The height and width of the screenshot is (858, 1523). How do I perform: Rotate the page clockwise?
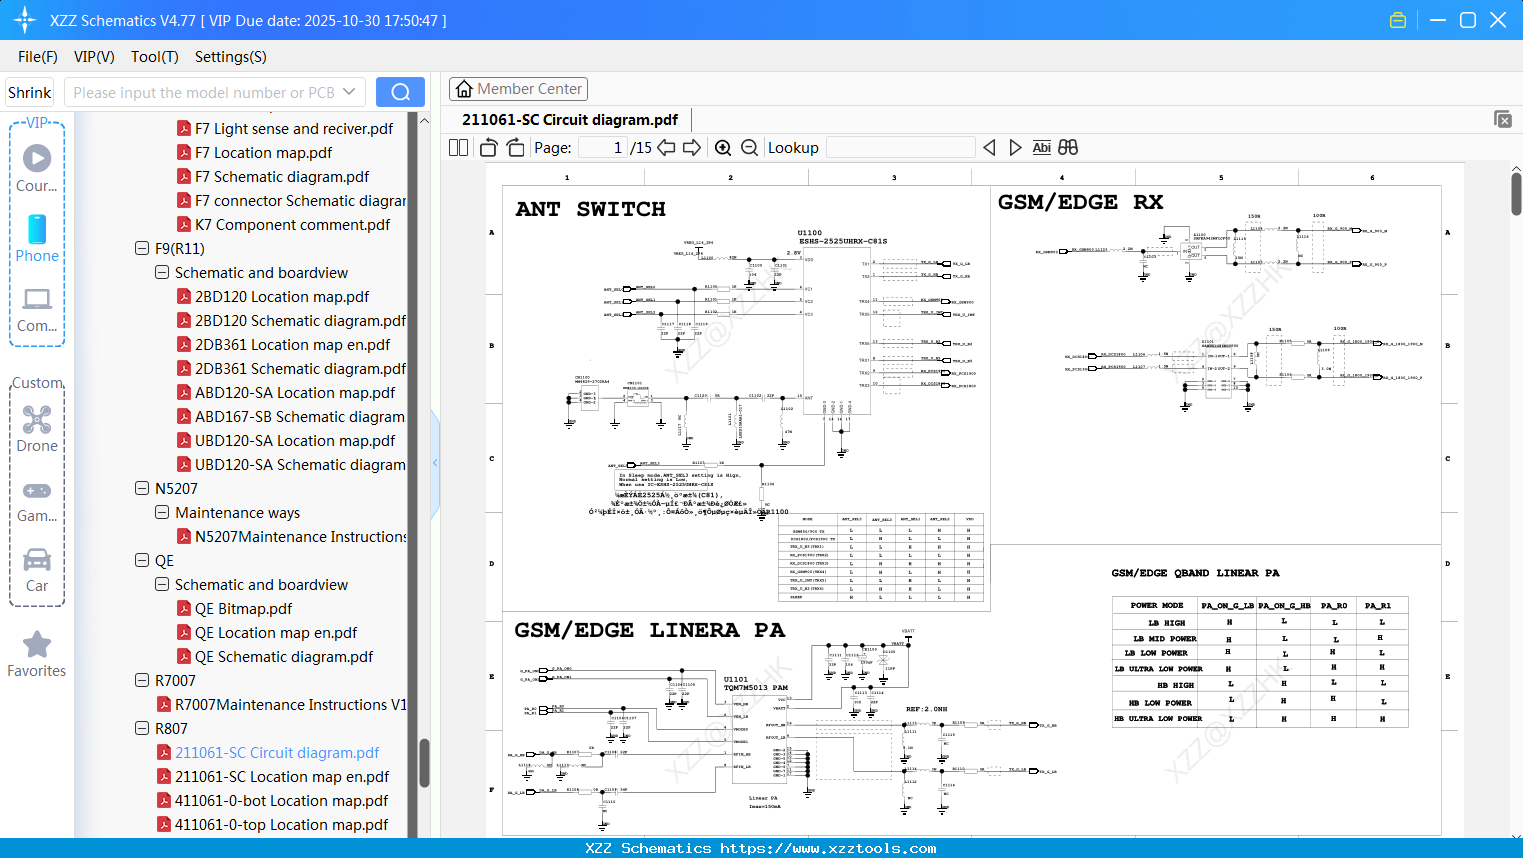[516, 148]
